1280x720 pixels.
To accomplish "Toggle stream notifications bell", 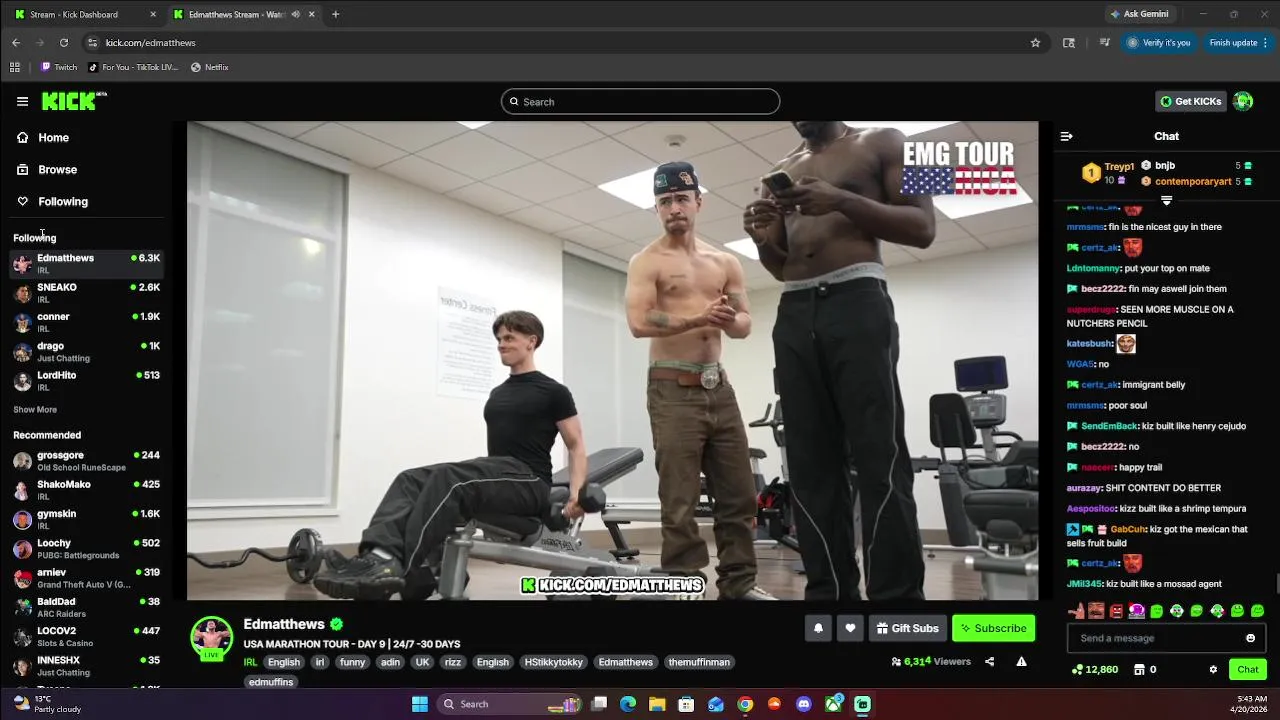I will click(x=818, y=628).
